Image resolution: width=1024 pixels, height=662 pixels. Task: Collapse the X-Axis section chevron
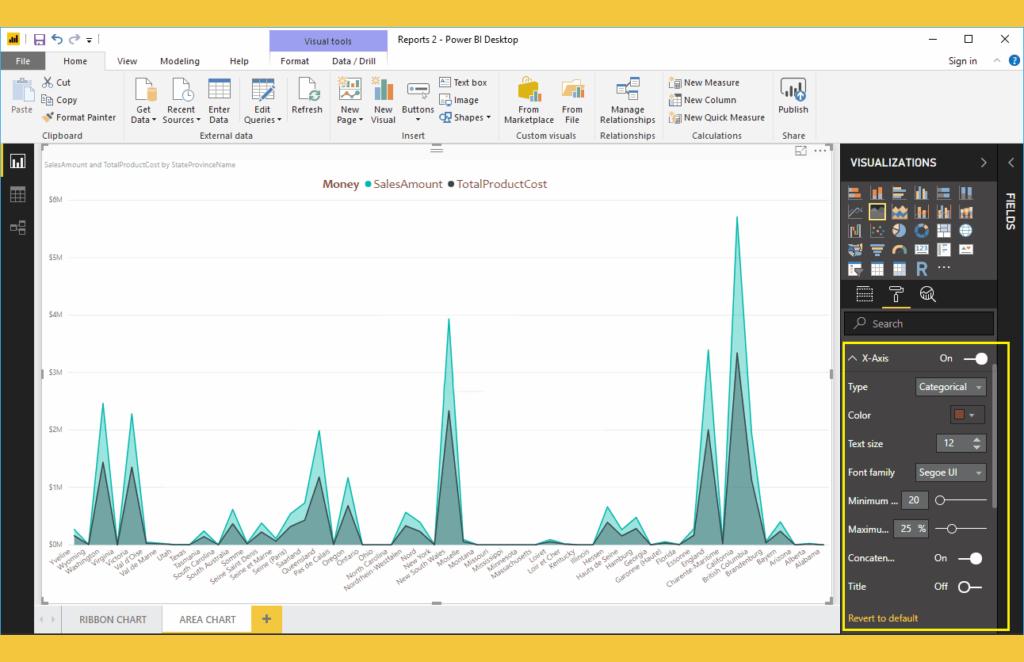click(x=853, y=358)
